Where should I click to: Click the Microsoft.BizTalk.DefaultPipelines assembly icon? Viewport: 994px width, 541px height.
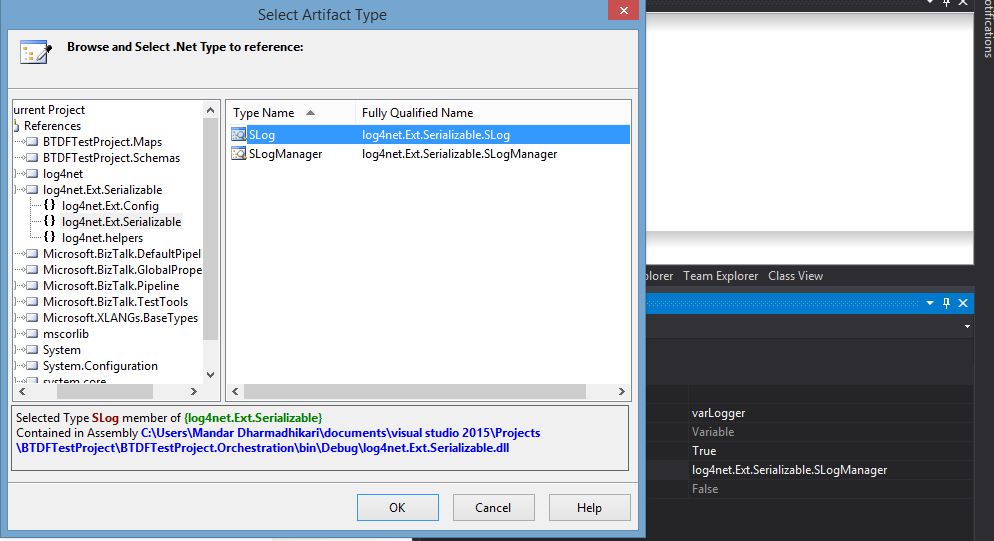coord(32,254)
